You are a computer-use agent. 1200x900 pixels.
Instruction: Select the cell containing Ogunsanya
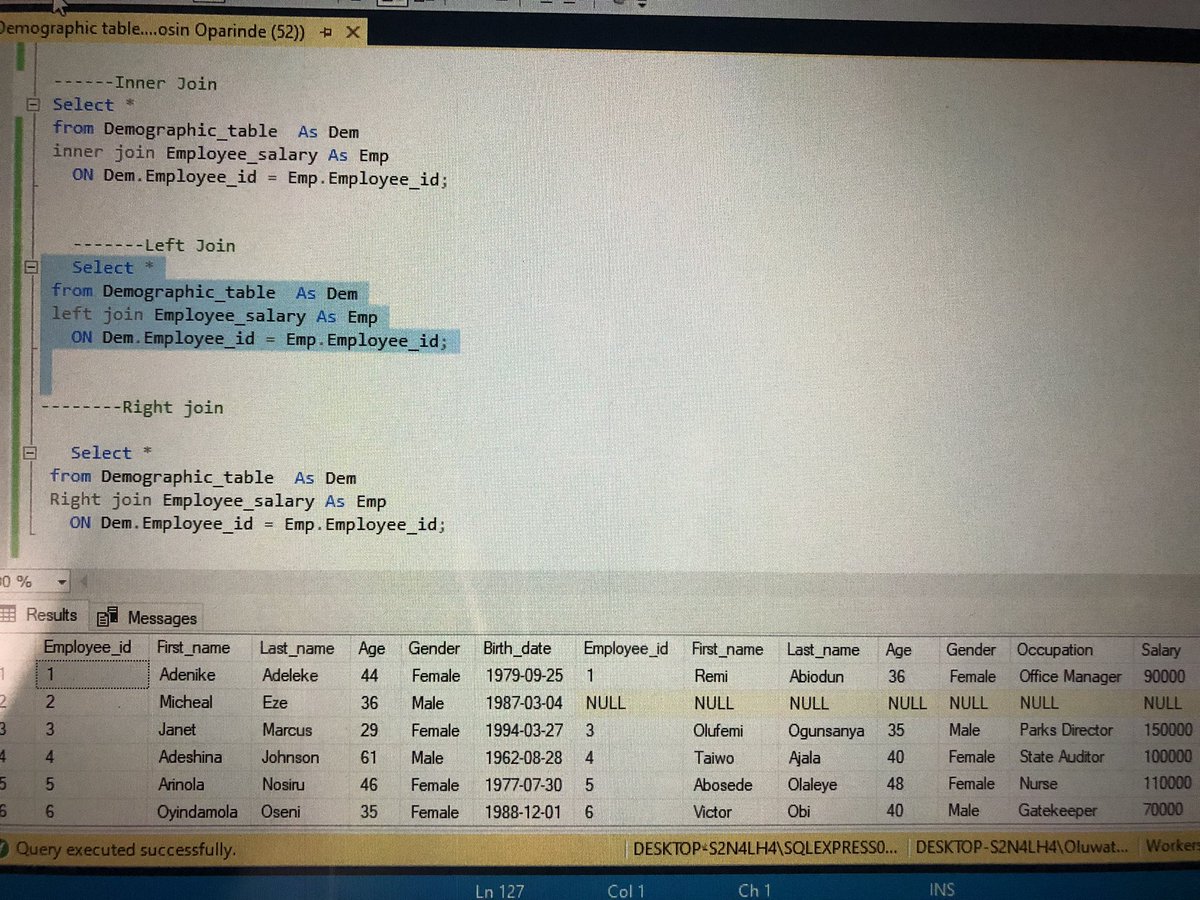826,731
